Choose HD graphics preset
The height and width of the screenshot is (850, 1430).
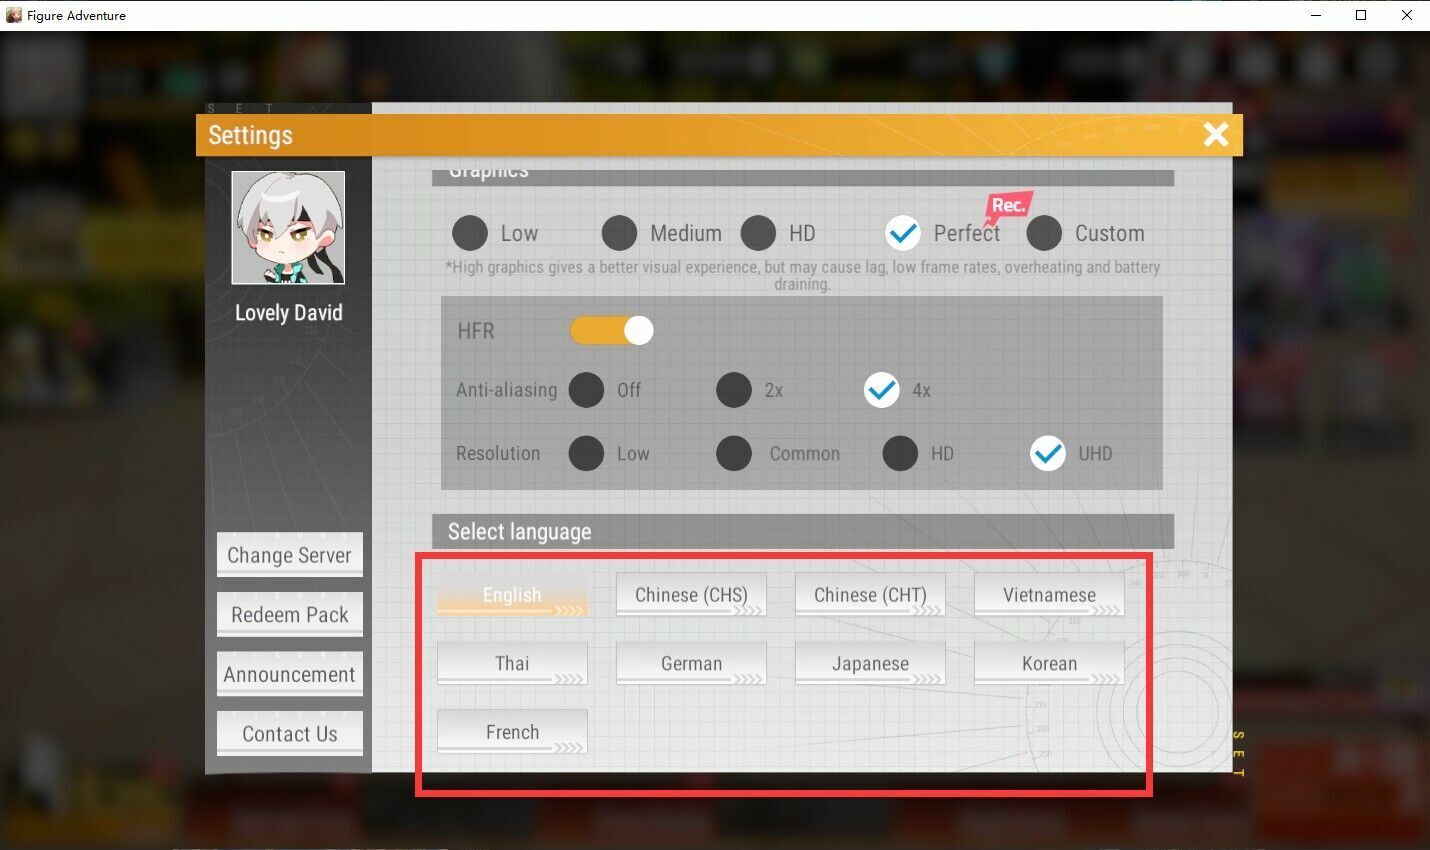[758, 233]
